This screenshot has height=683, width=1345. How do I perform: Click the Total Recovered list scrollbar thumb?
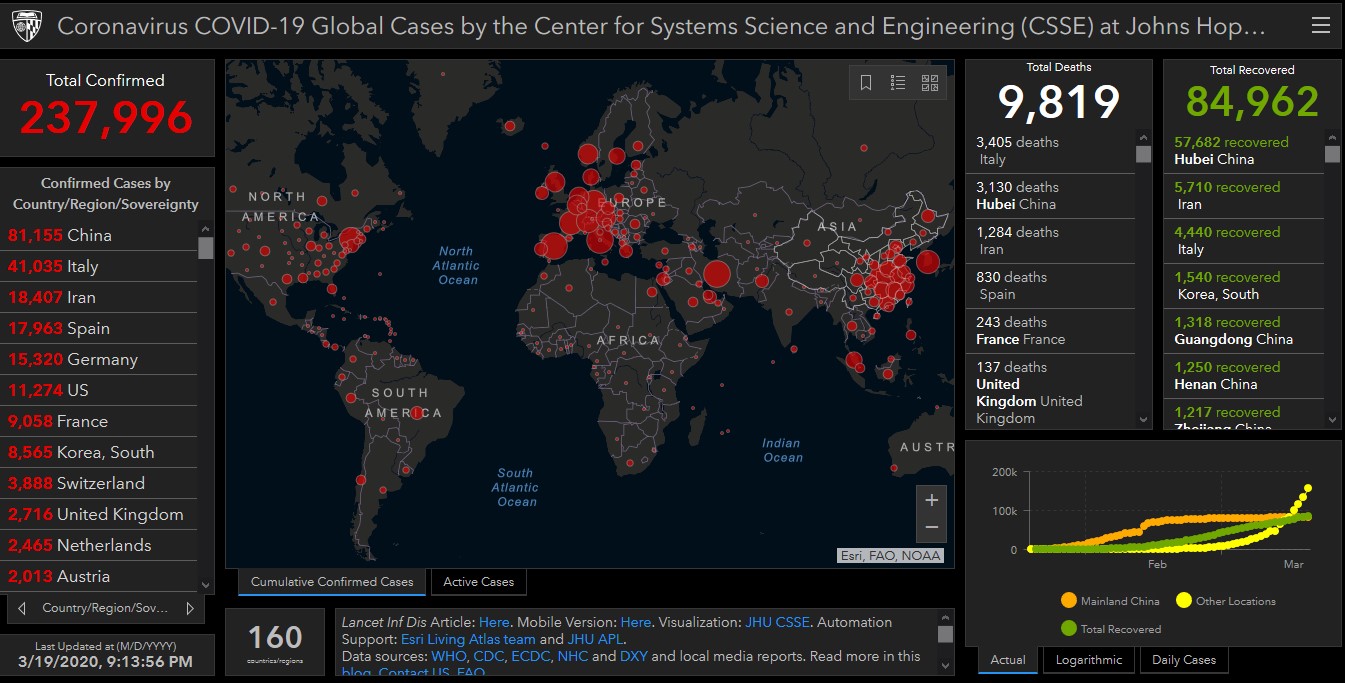(x=1332, y=154)
